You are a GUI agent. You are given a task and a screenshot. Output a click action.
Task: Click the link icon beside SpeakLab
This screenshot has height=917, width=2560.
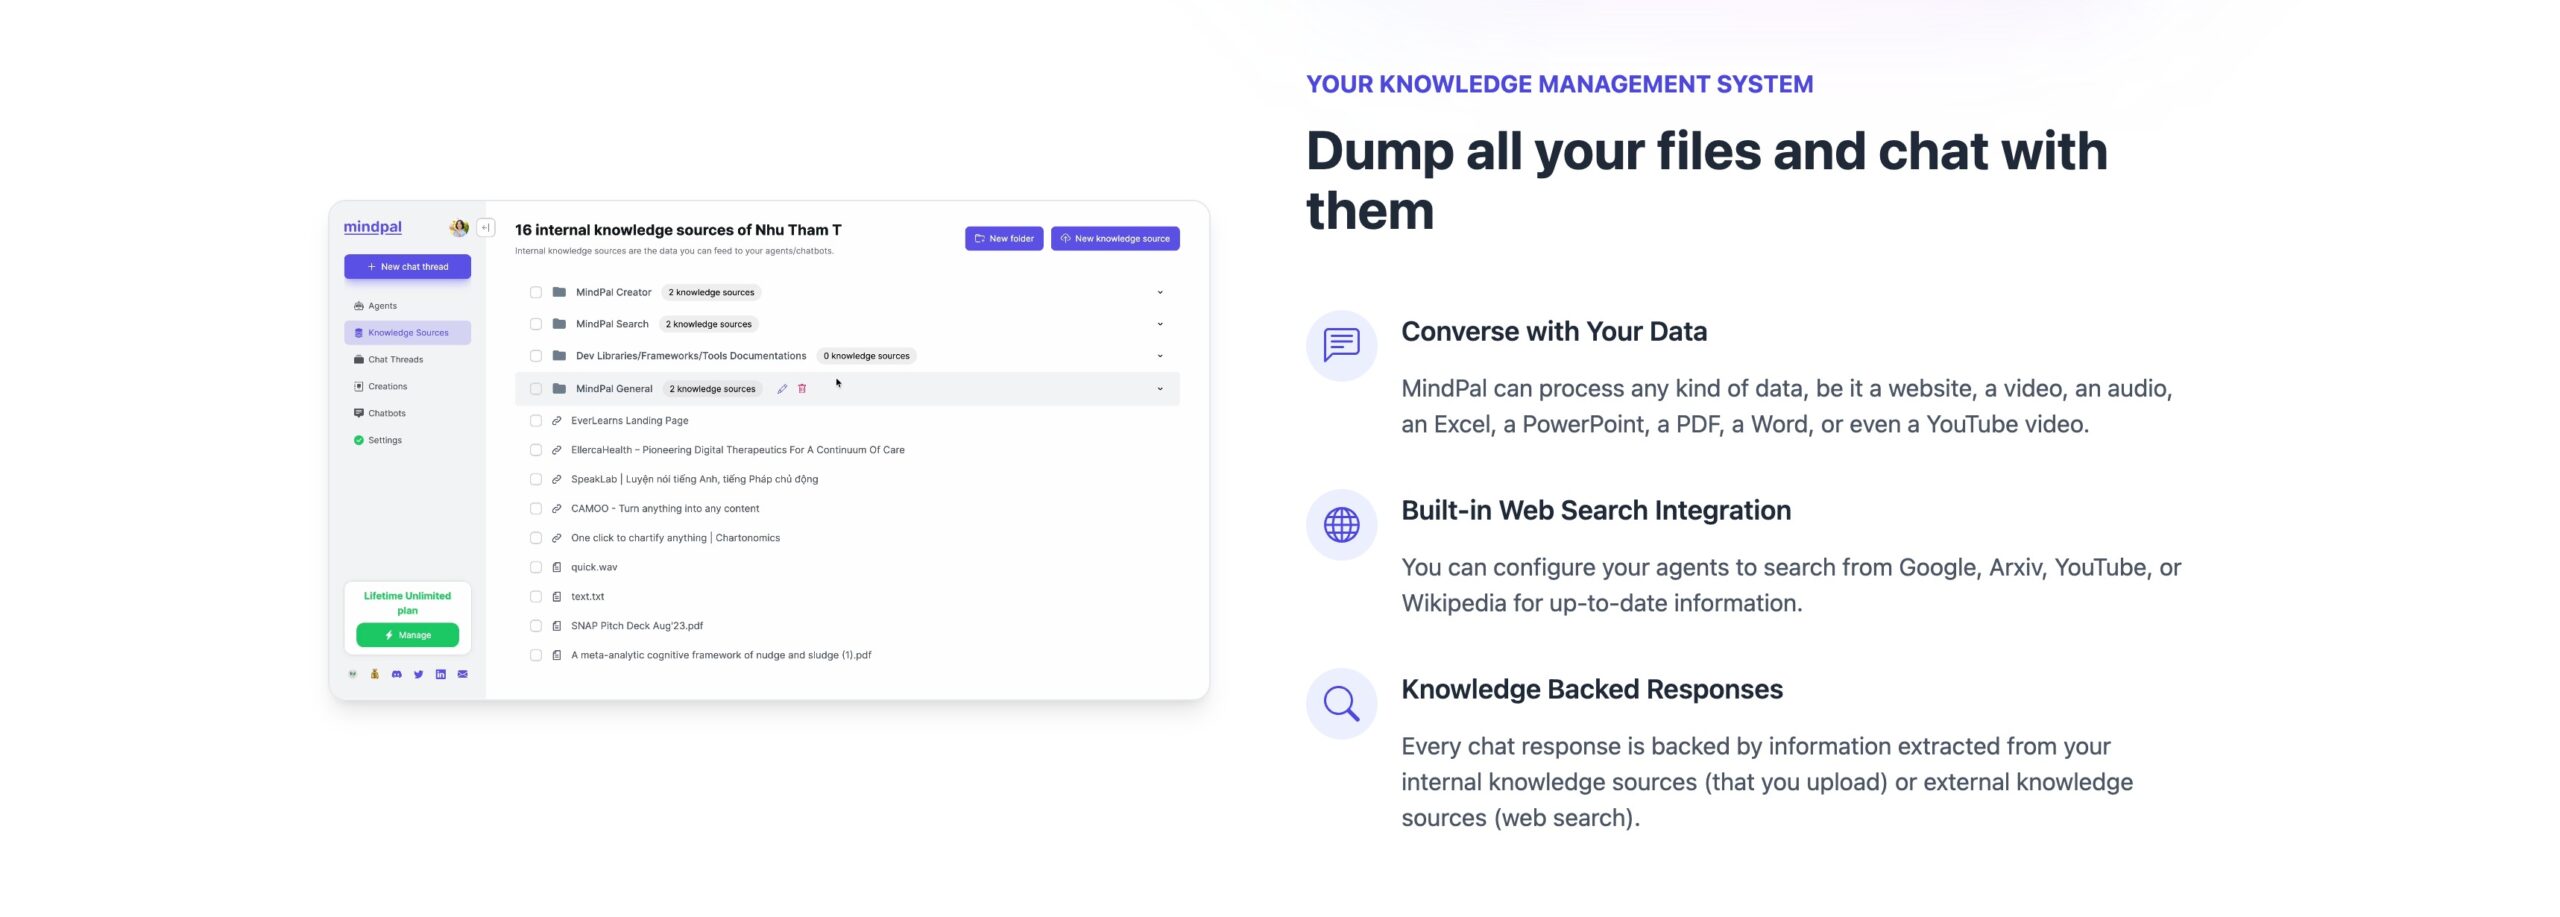(557, 480)
